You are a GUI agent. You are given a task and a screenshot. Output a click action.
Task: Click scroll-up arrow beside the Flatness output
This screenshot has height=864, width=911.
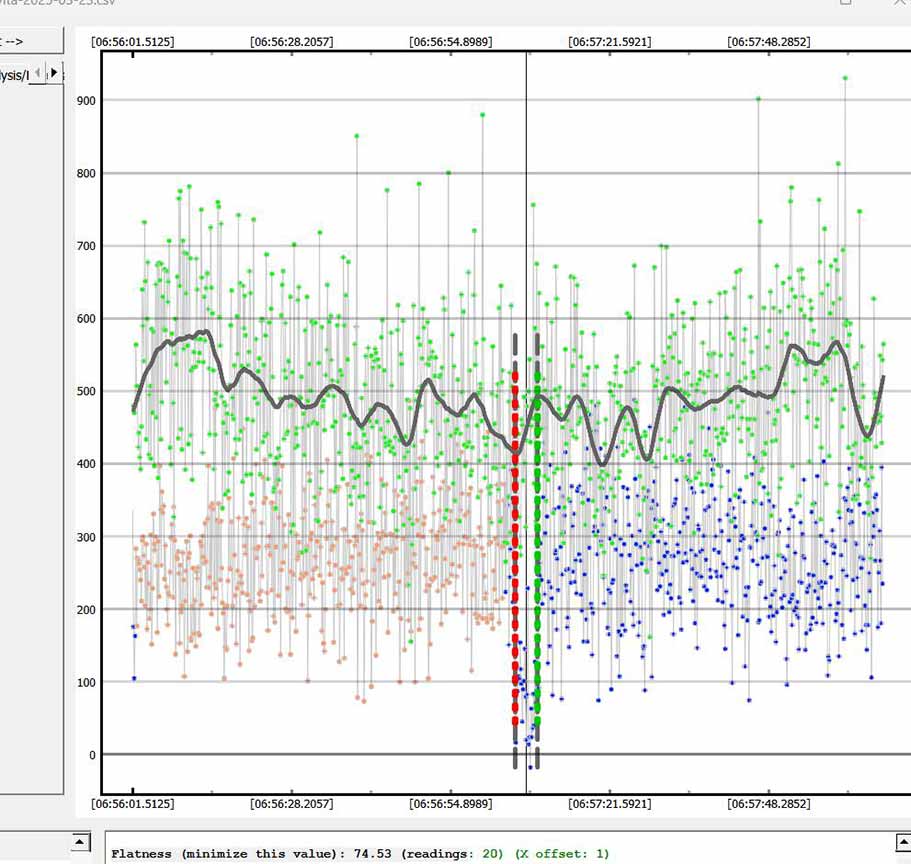[903, 842]
